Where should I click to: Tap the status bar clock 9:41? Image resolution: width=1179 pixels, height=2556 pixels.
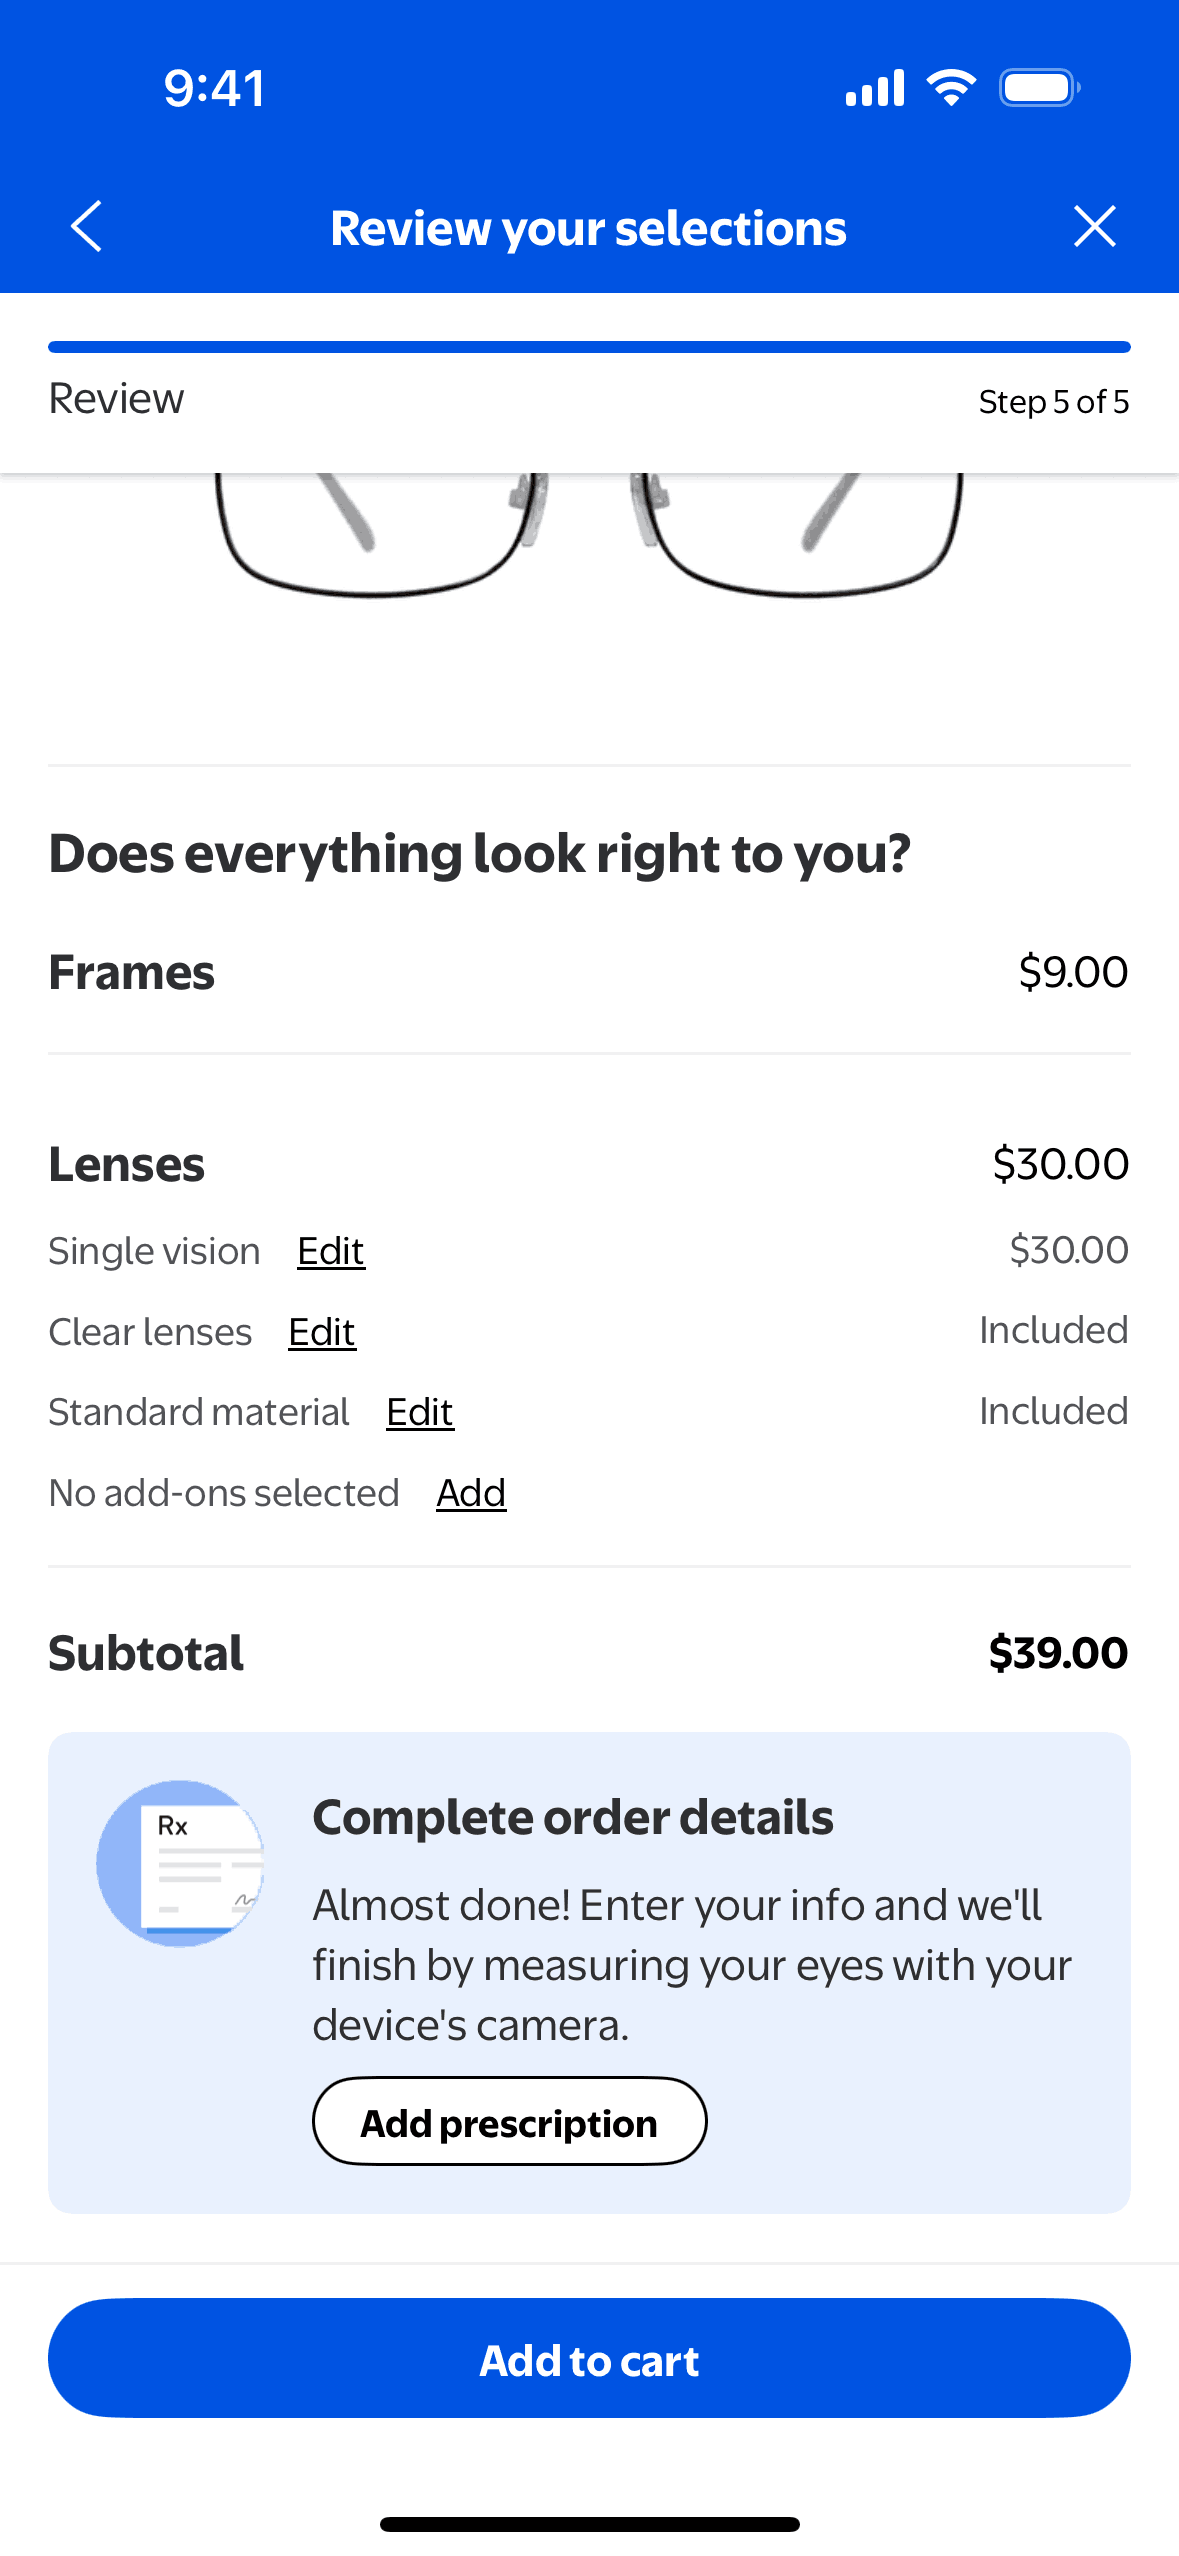[214, 88]
